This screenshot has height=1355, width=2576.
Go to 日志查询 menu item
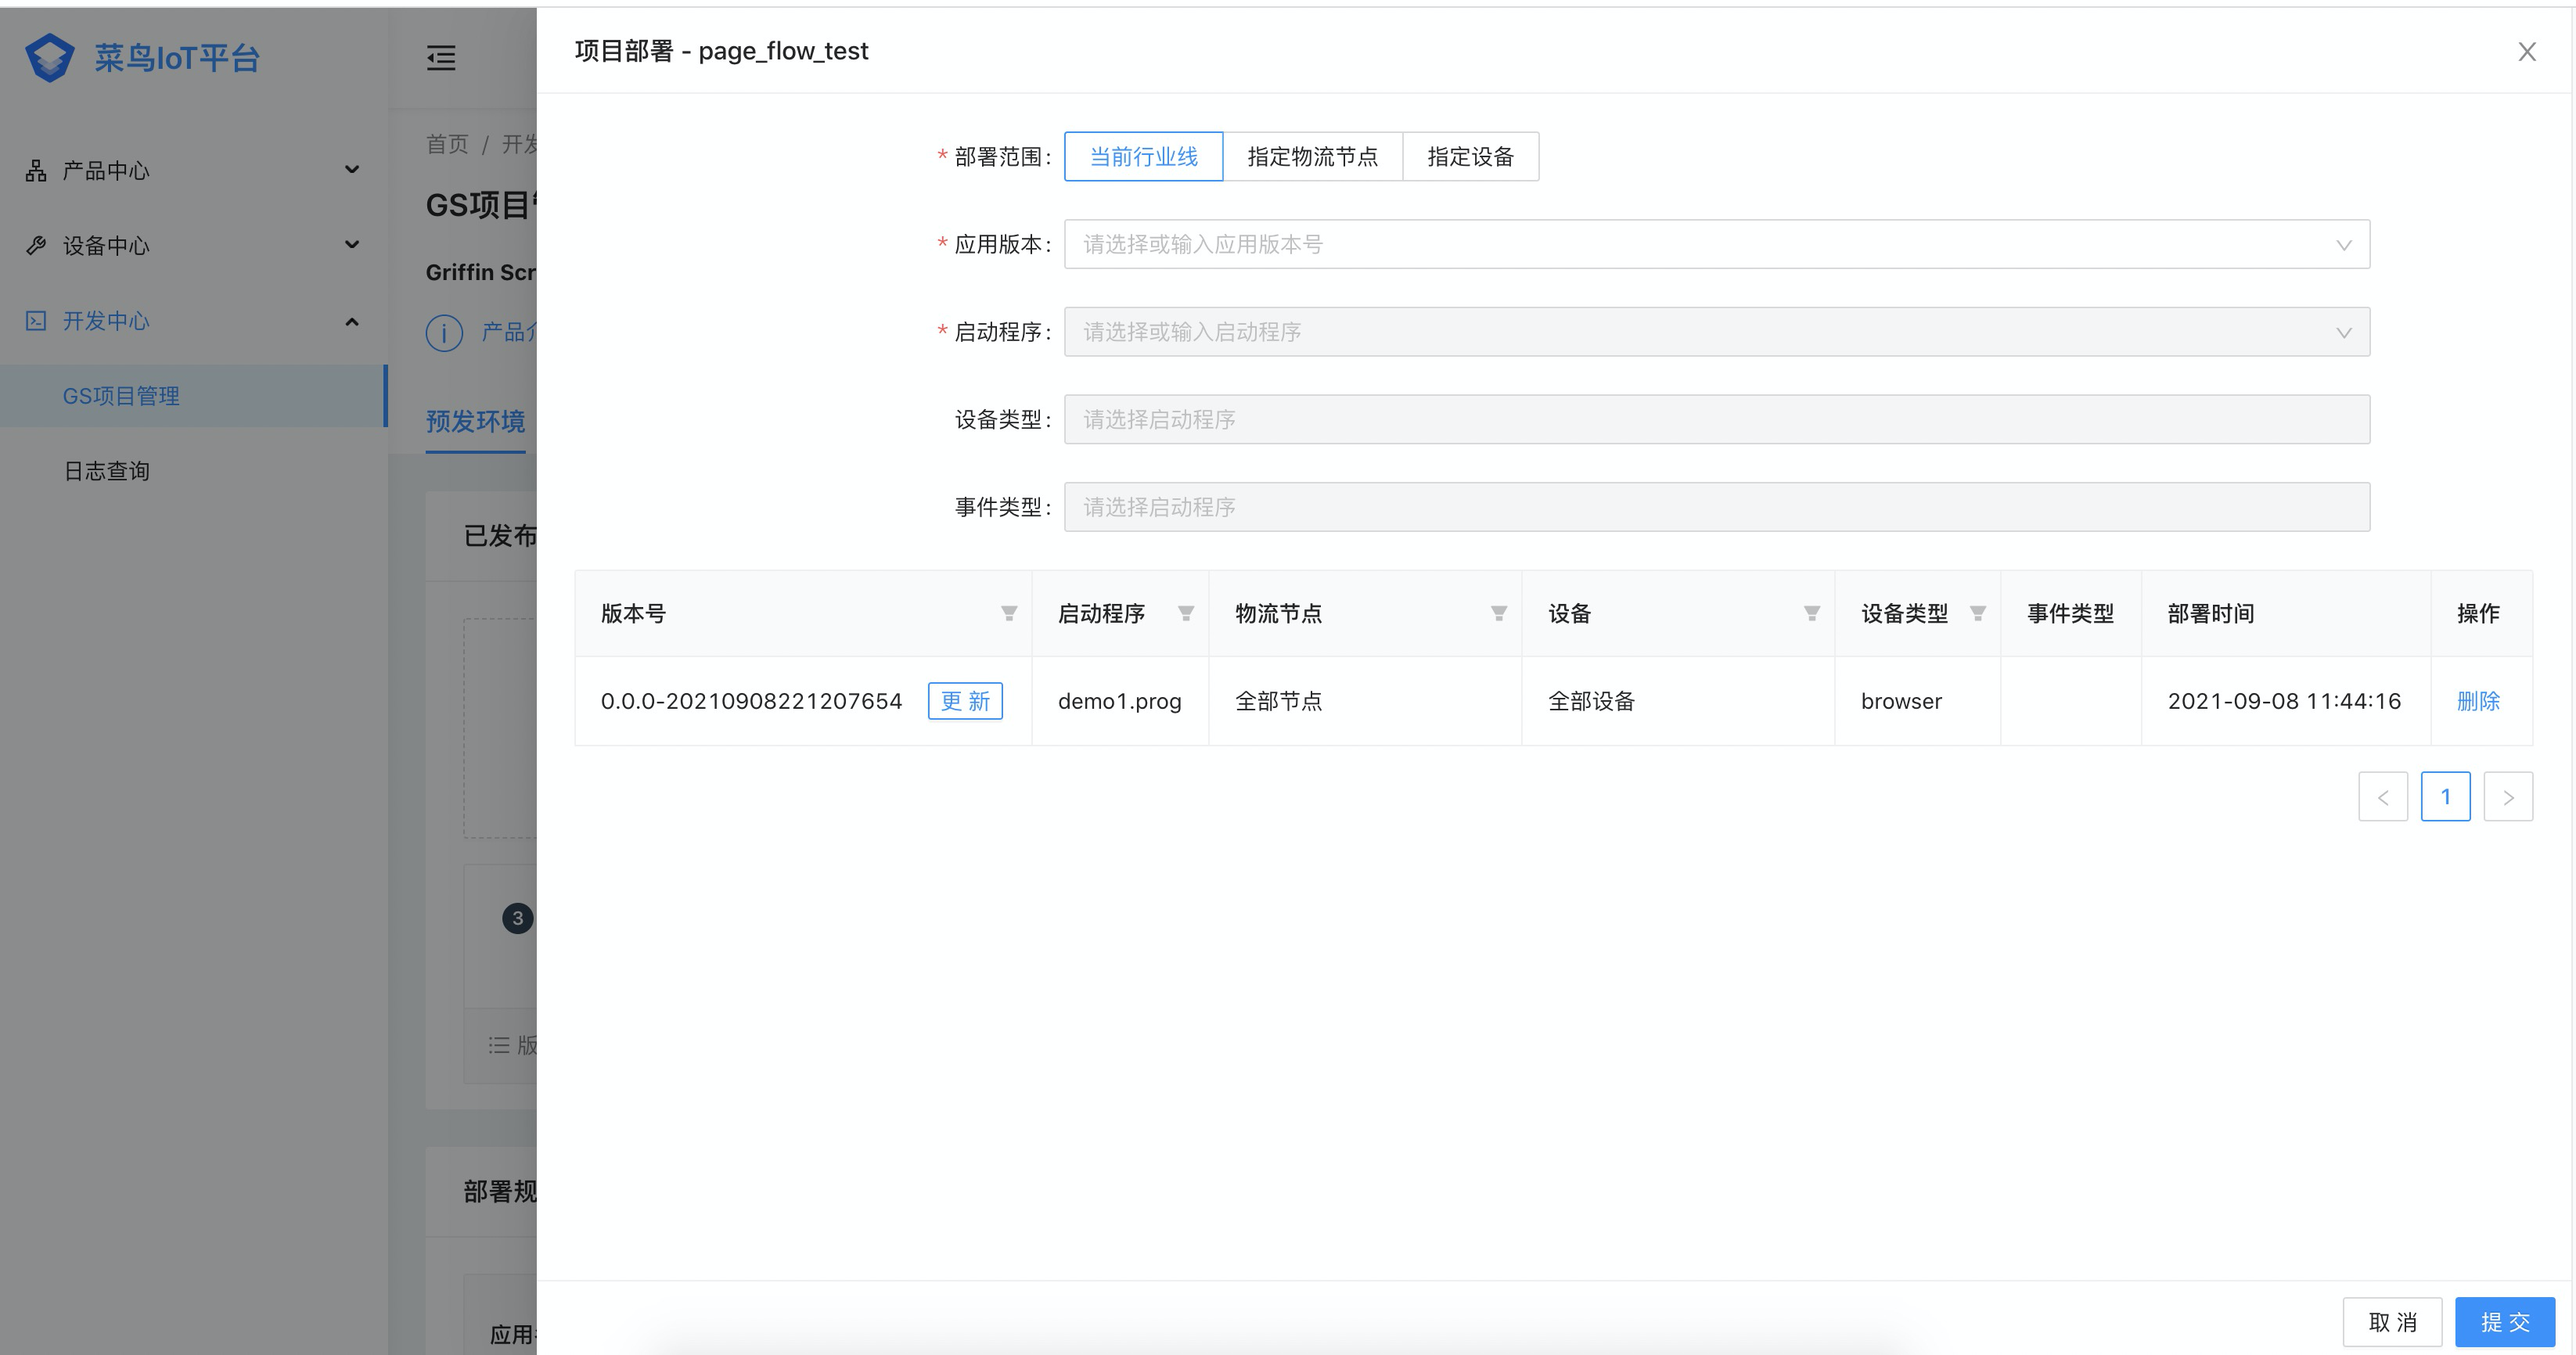coord(107,471)
